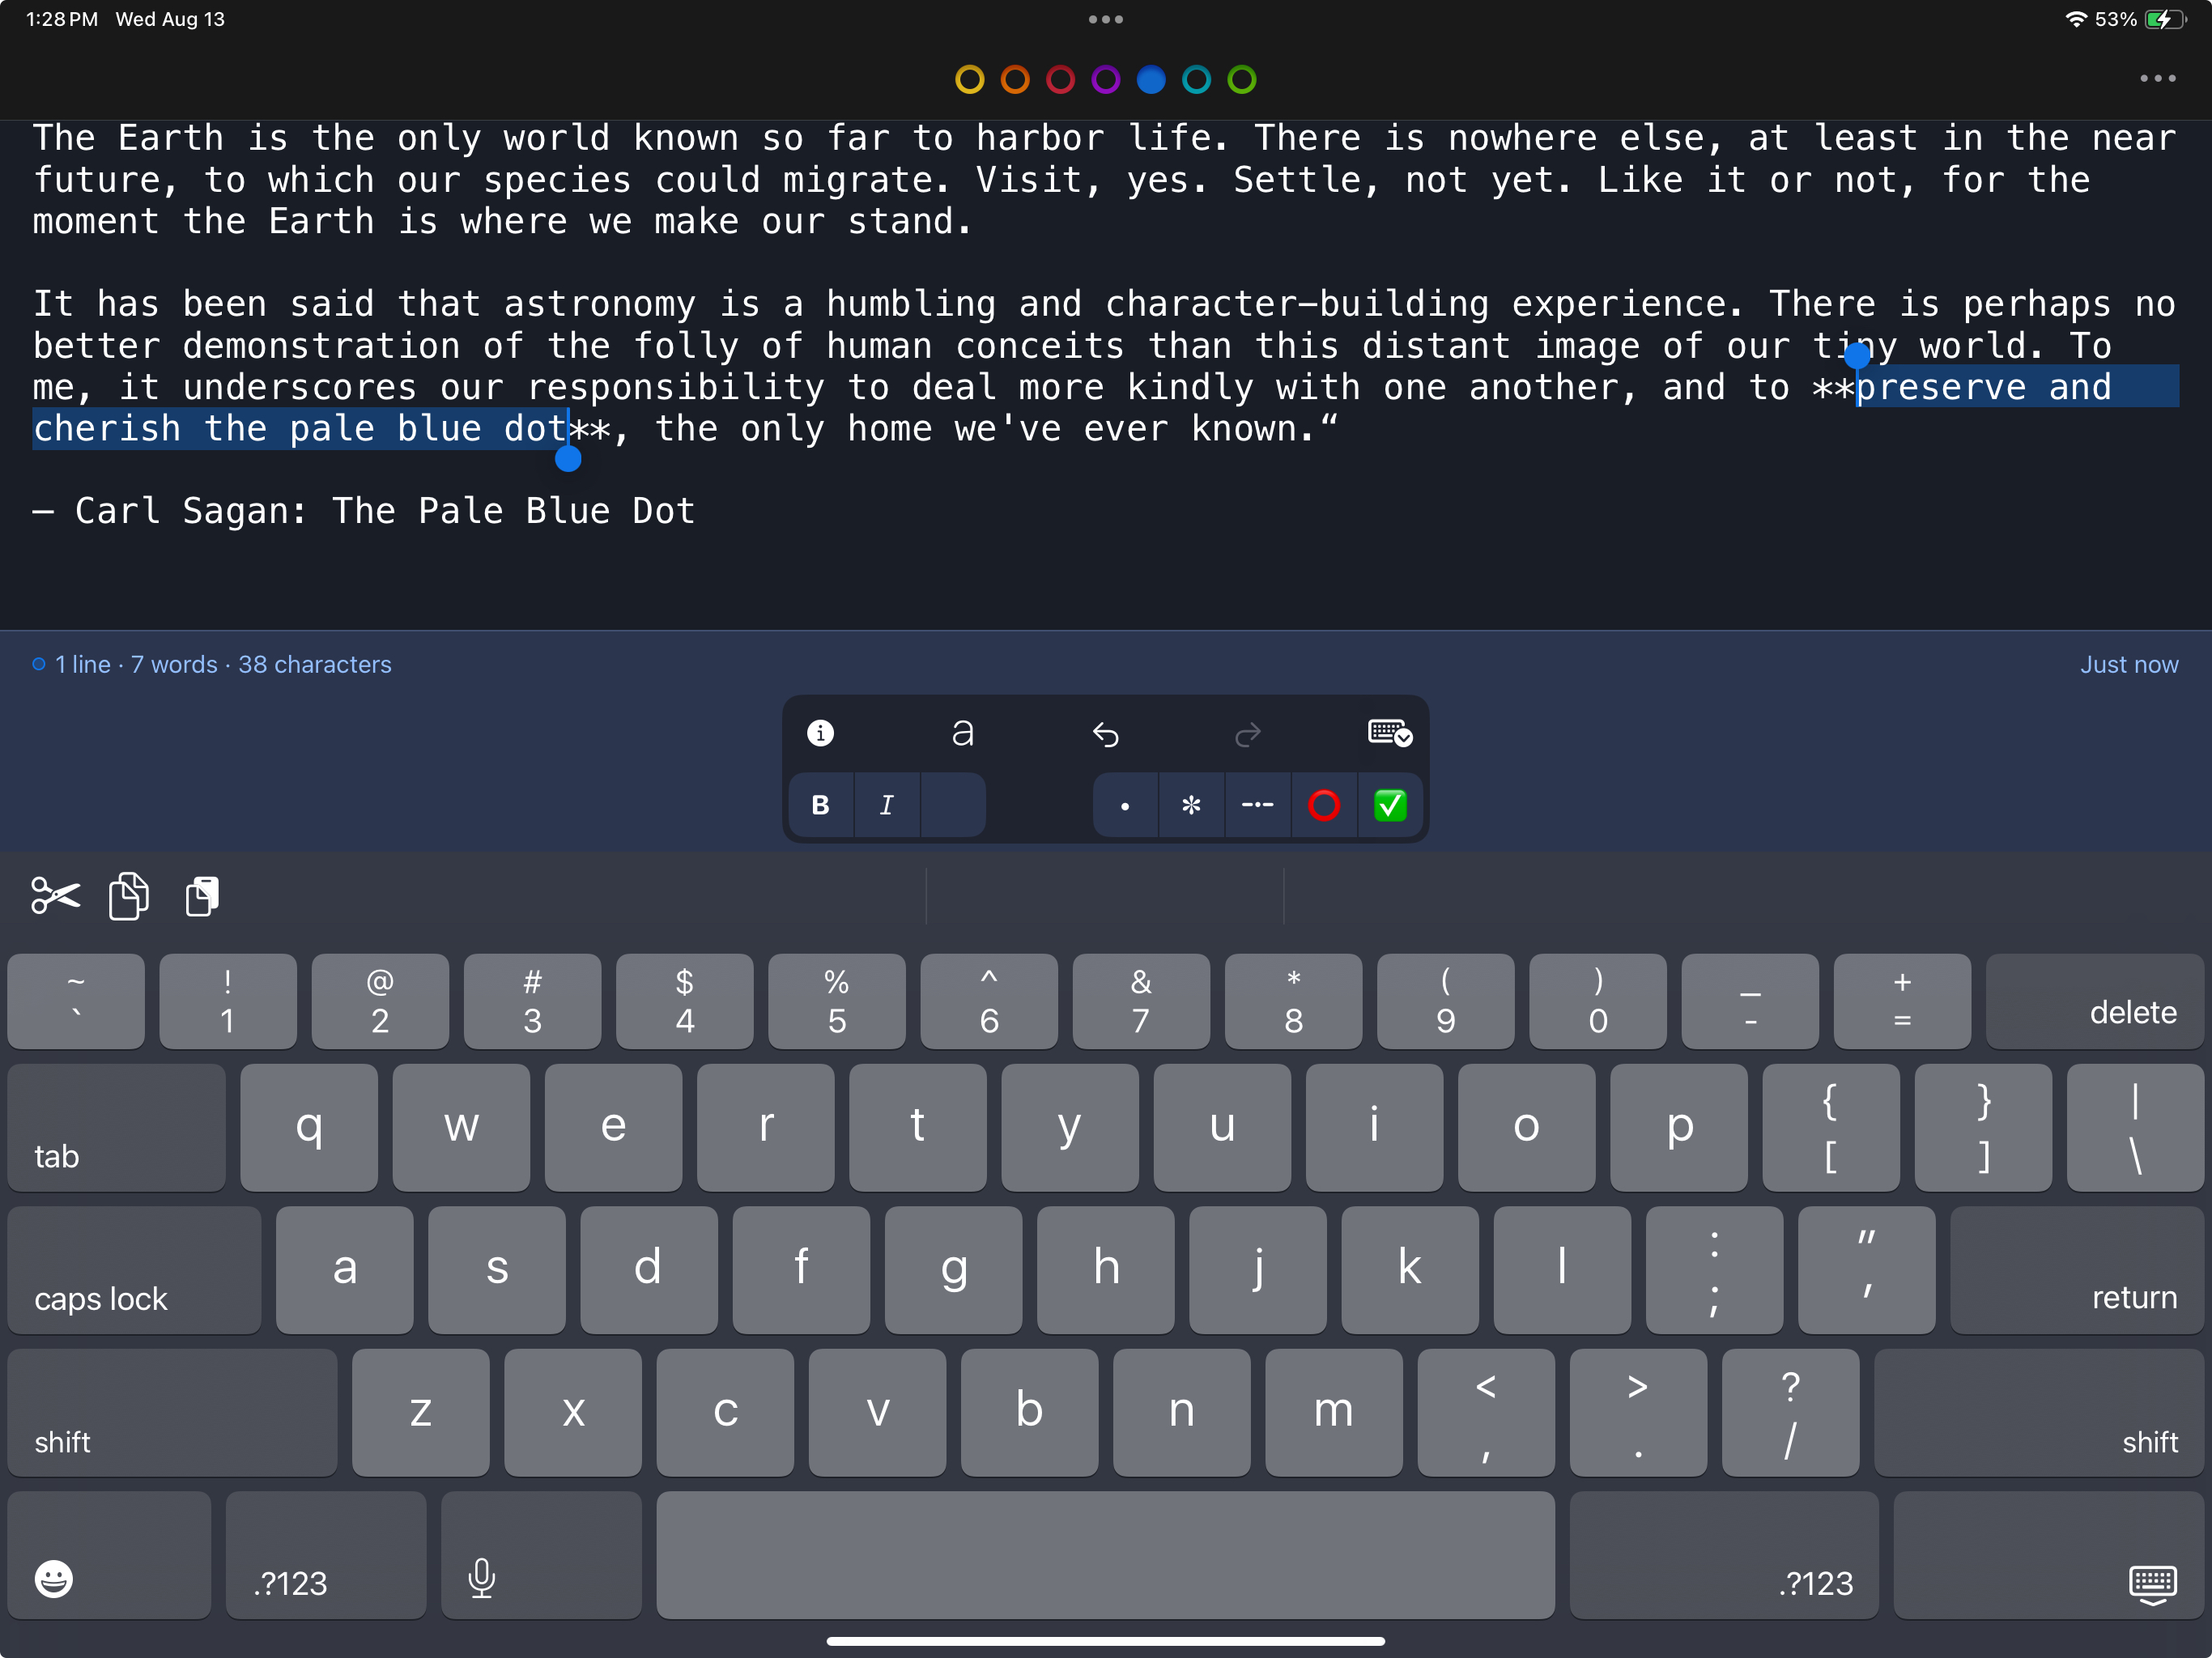Insert a bullet point with the dot button
This screenshot has height=1658, width=2212.
click(x=1125, y=804)
